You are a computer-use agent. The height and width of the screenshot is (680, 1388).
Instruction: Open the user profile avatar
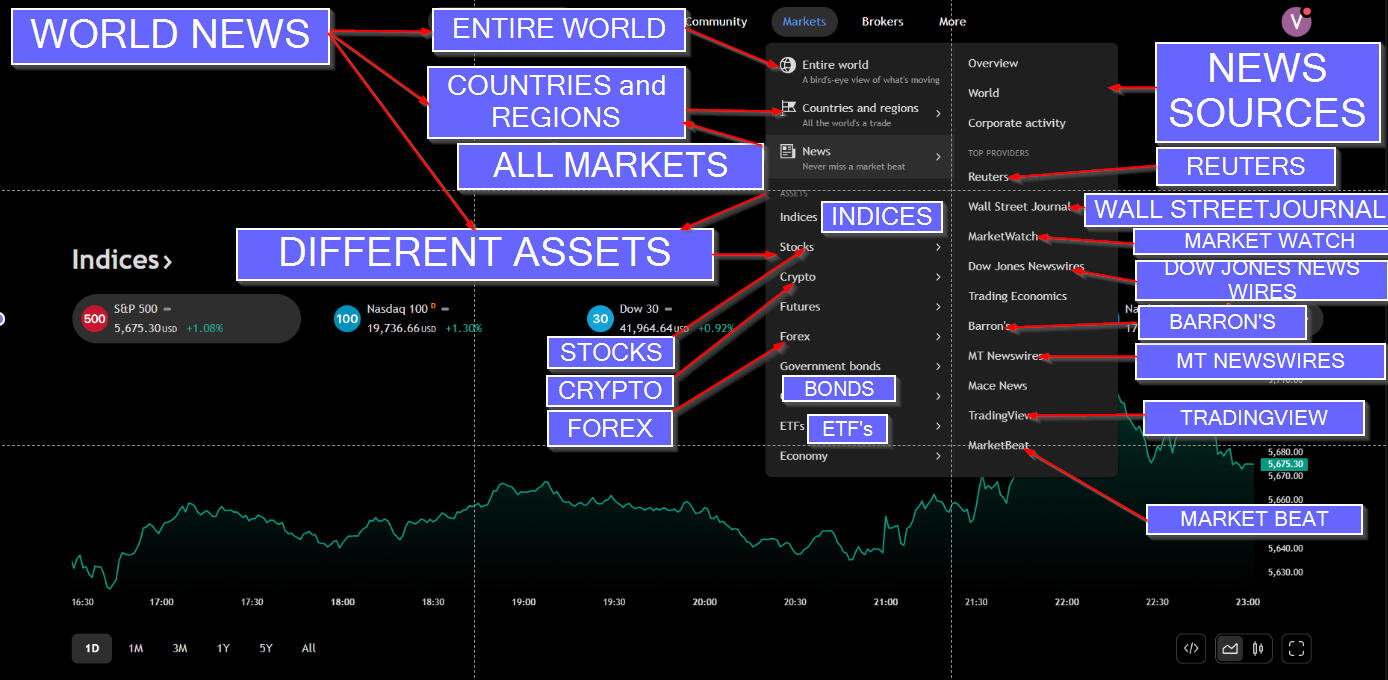[1295, 22]
